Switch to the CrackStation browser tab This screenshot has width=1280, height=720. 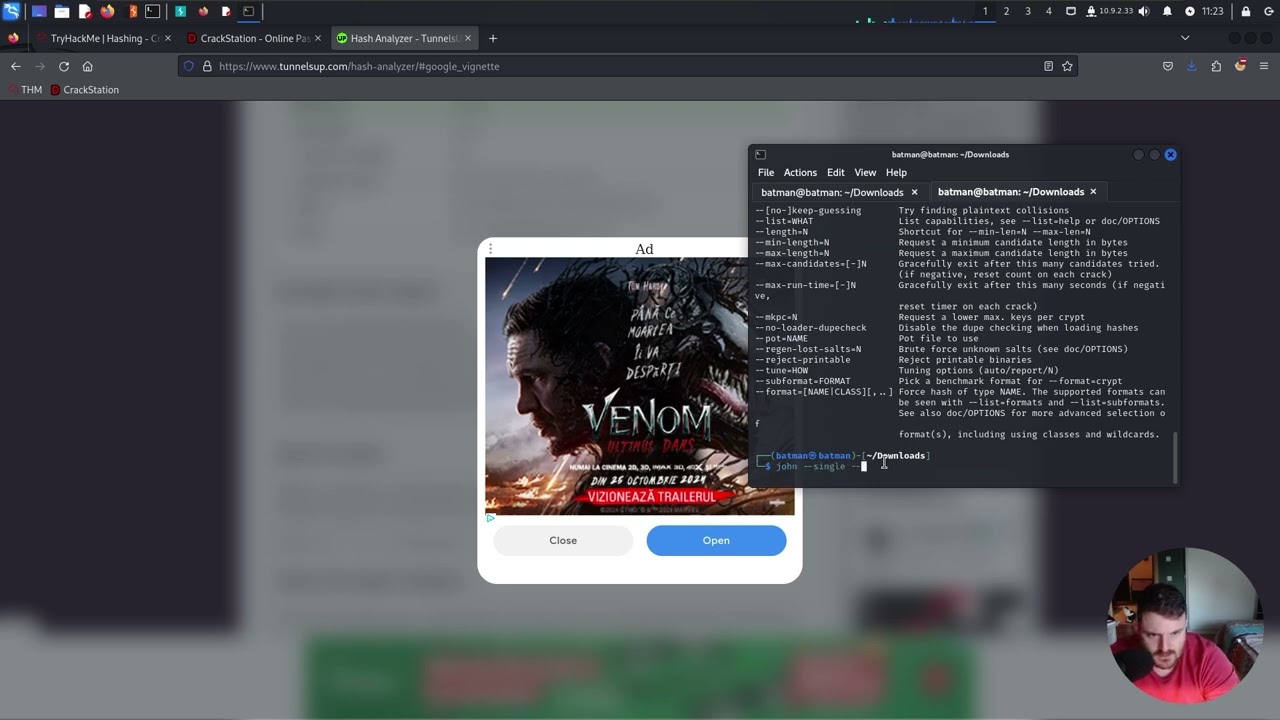(254, 38)
